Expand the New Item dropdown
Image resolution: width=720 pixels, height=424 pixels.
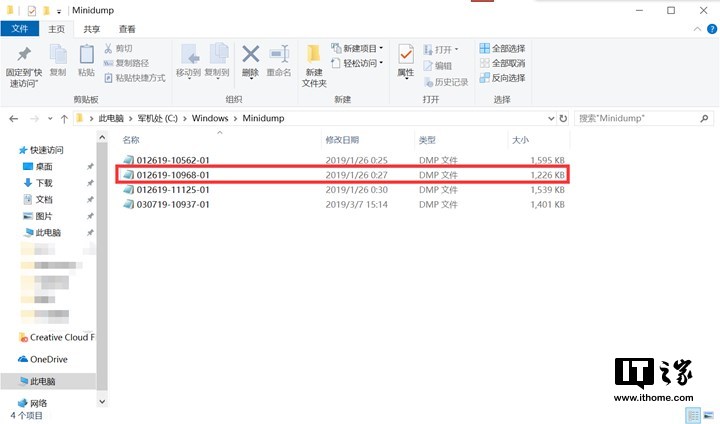[x=359, y=48]
